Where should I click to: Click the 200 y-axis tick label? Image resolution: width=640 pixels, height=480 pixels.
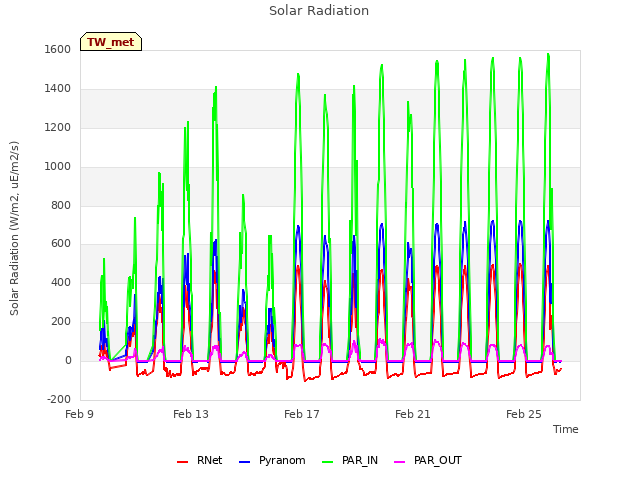pyautogui.click(x=61, y=322)
